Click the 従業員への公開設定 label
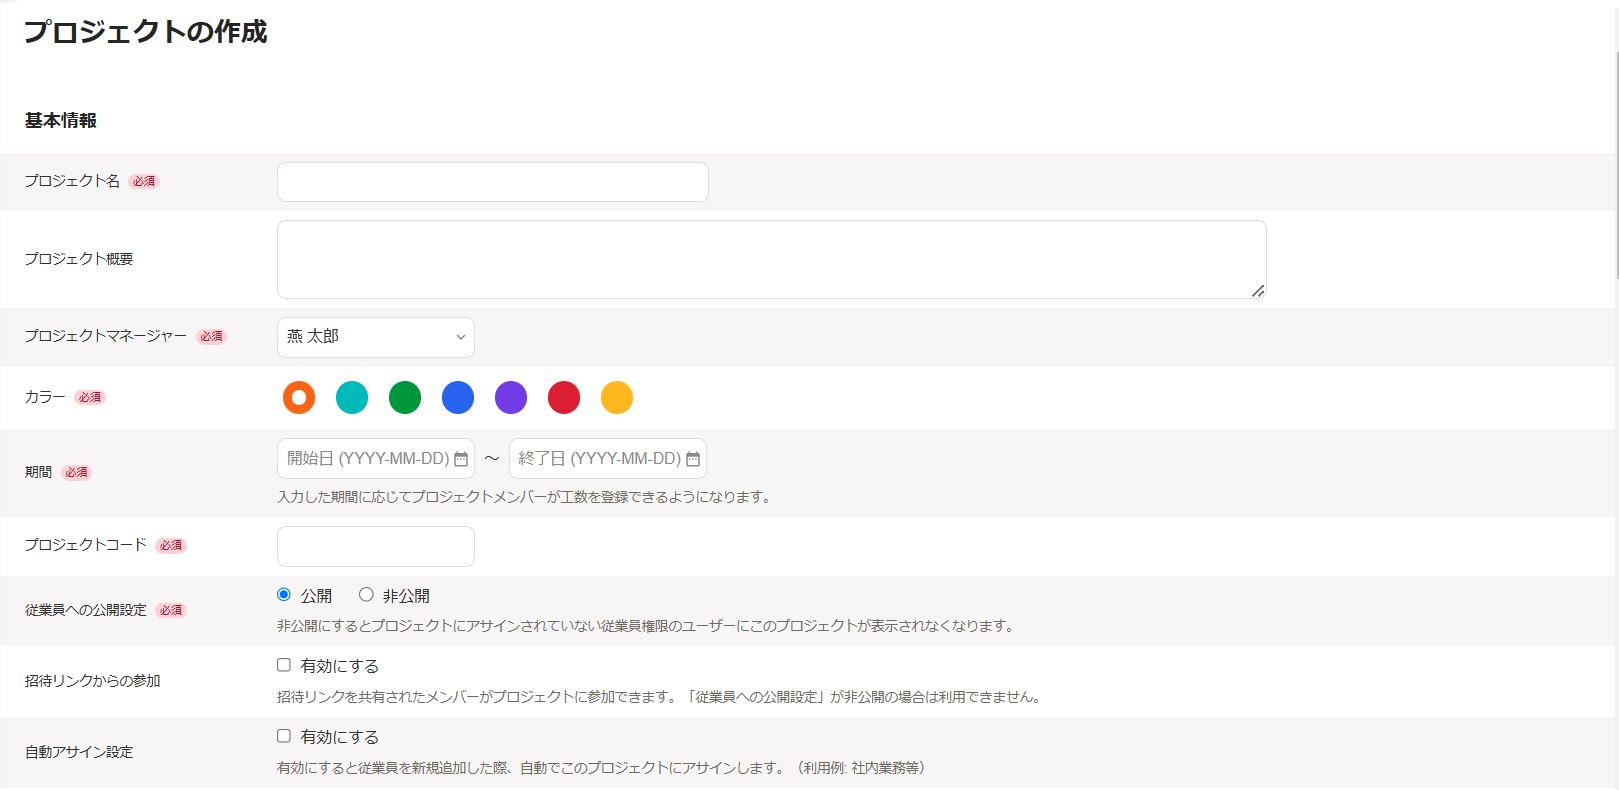 pyautogui.click(x=86, y=610)
